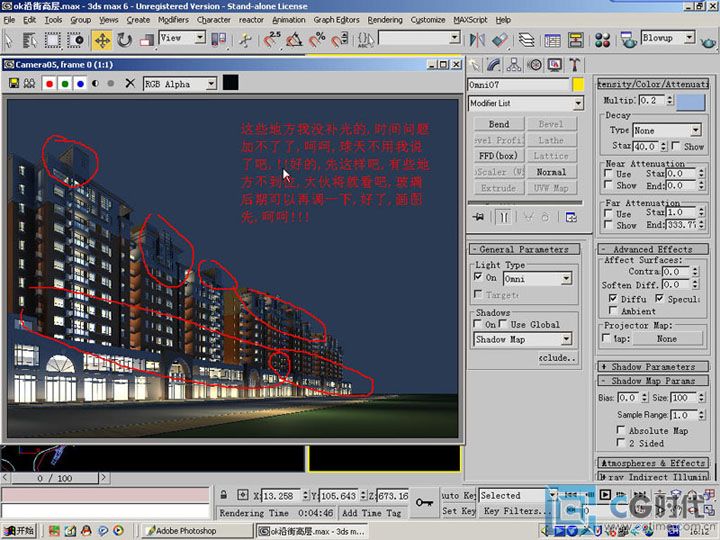The image size is (720, 540).
Task: Open the Modifier List dropdown
Action: (578, 103)
